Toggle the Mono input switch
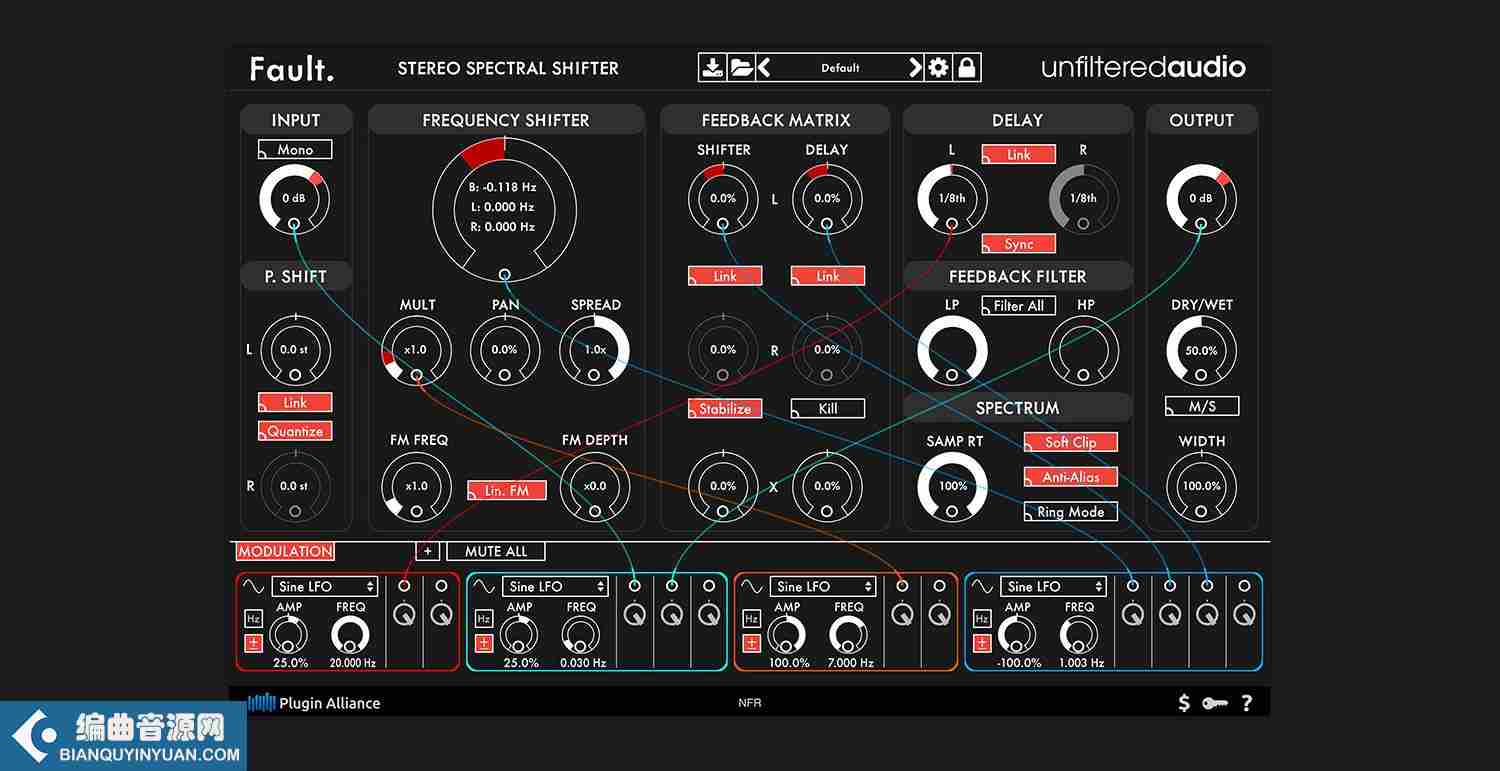 pos(295,150)
